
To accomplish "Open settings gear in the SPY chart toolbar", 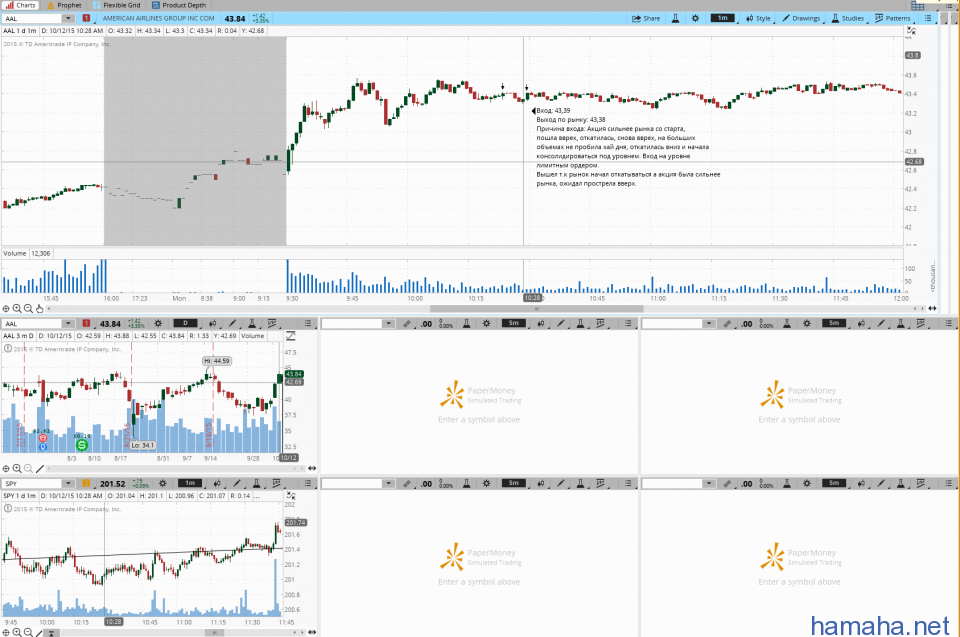I will [x=162, y=484].
